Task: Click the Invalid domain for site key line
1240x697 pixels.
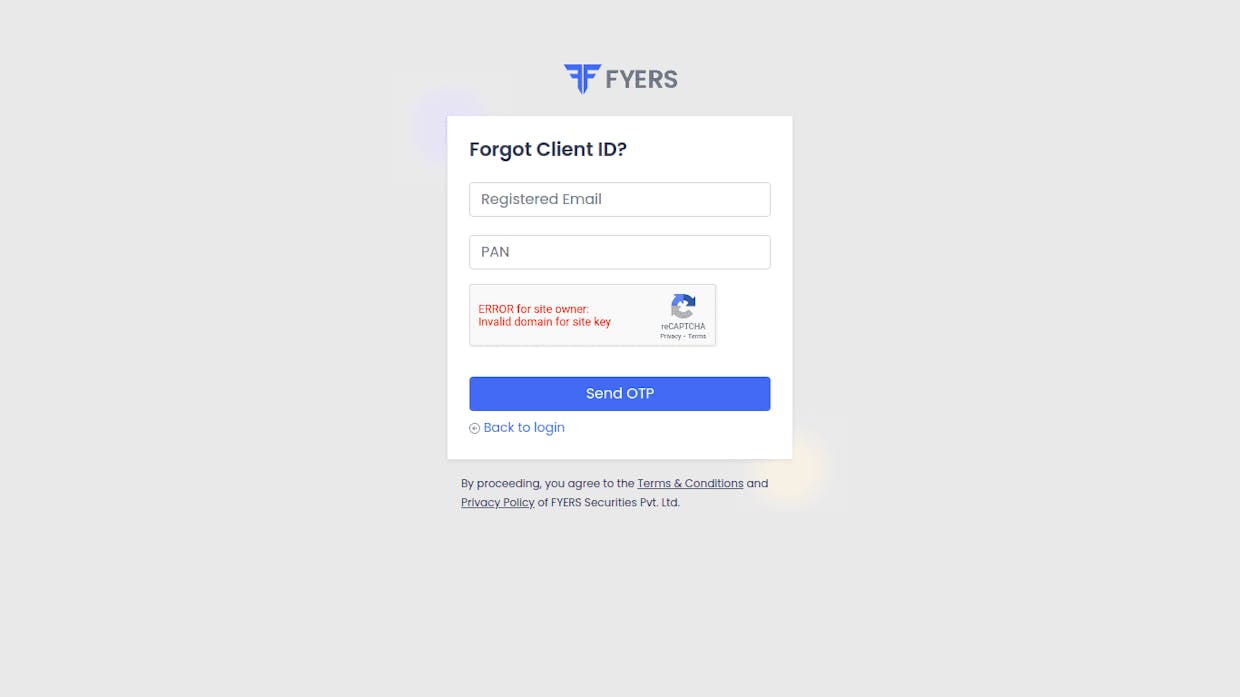Action: pos(545,322)
